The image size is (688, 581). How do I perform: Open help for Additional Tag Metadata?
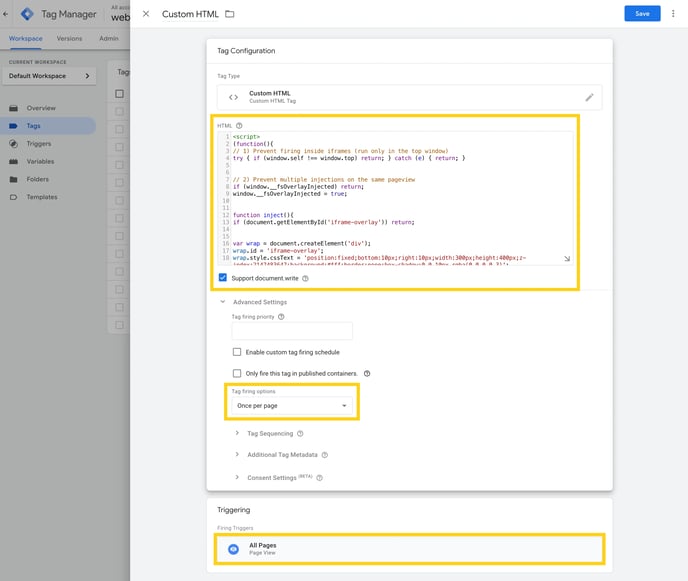pyautogui.click(x=325, y=455)
